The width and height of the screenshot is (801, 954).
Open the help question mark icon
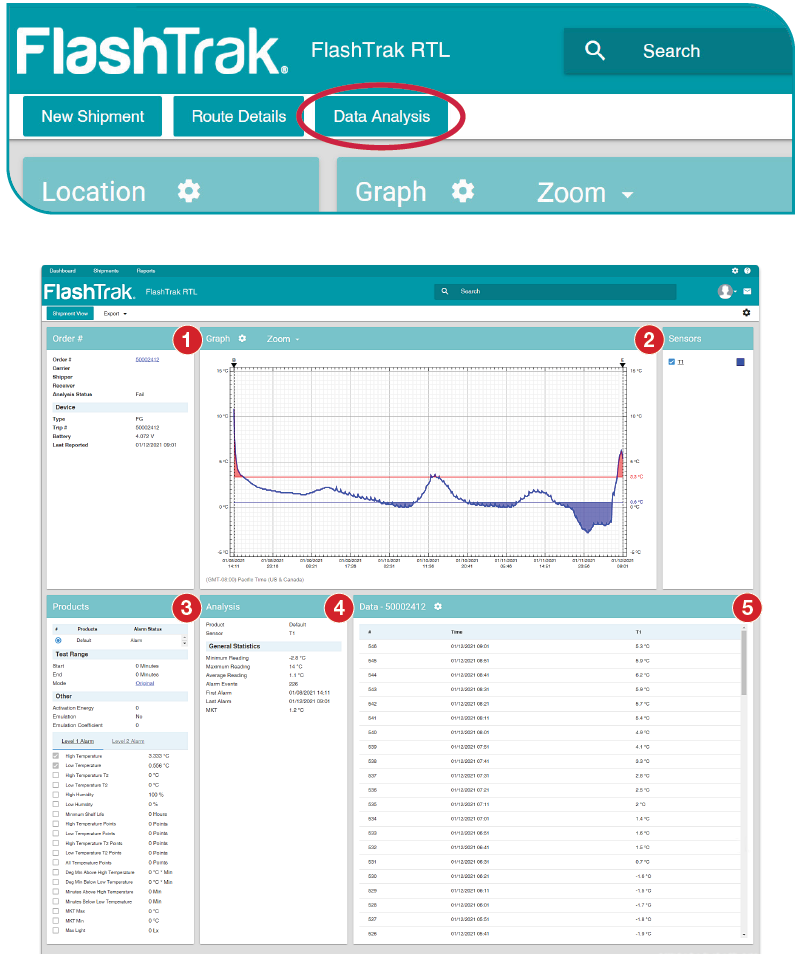(747, 271)
